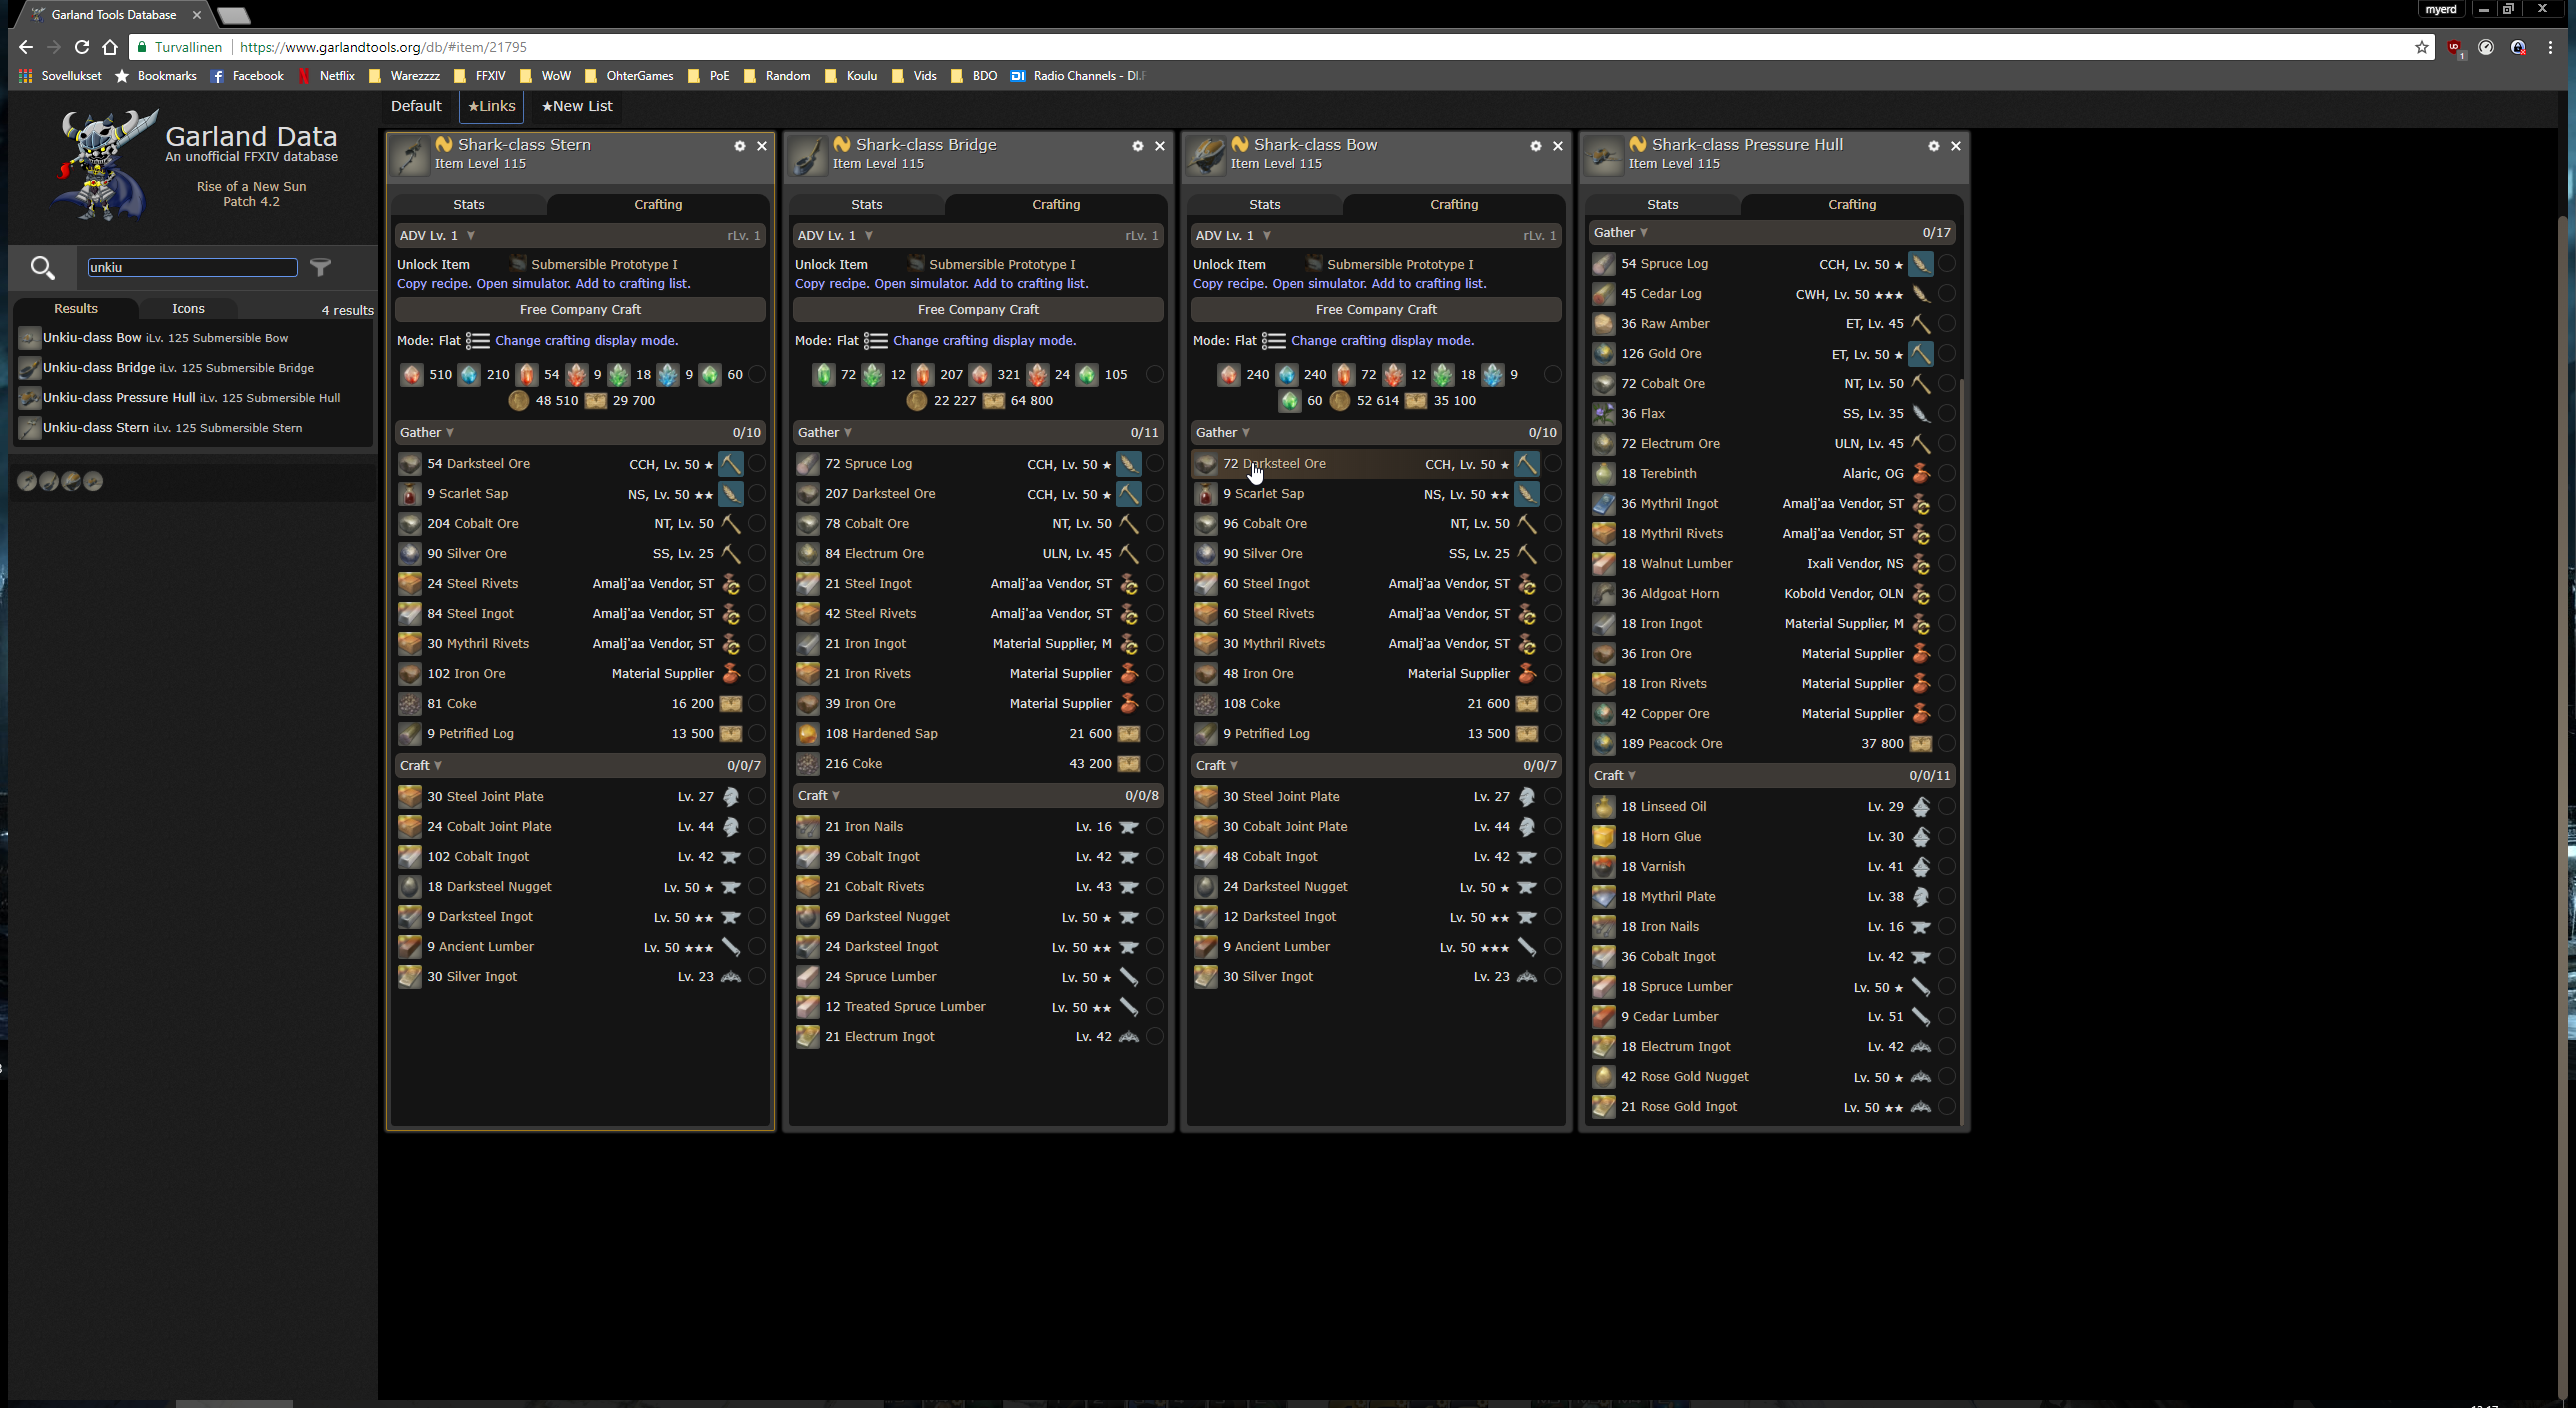Click the gil price icon next to 189 Peacock Ore
Image resolution: width=2576 pixels, height=1408 pixels.
tap(1920, 744)
